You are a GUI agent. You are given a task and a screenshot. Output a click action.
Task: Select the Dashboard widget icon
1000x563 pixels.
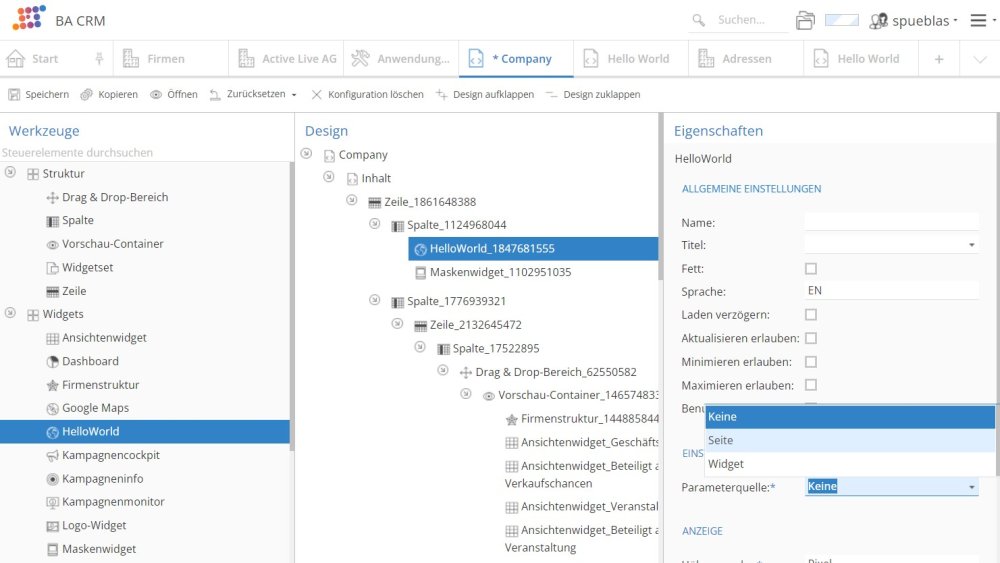[53, 361]
